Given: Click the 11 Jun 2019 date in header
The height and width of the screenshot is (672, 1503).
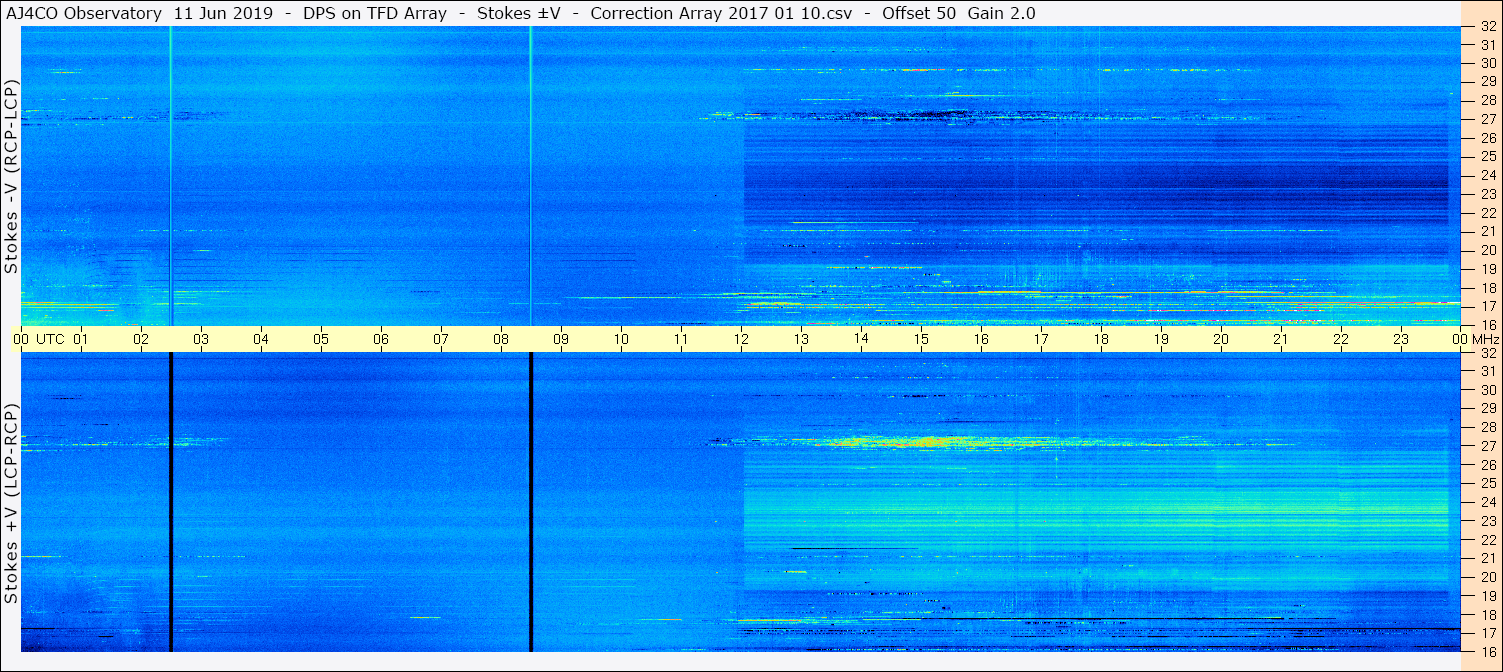Looking at the screenshot, I should pos(217,14).
